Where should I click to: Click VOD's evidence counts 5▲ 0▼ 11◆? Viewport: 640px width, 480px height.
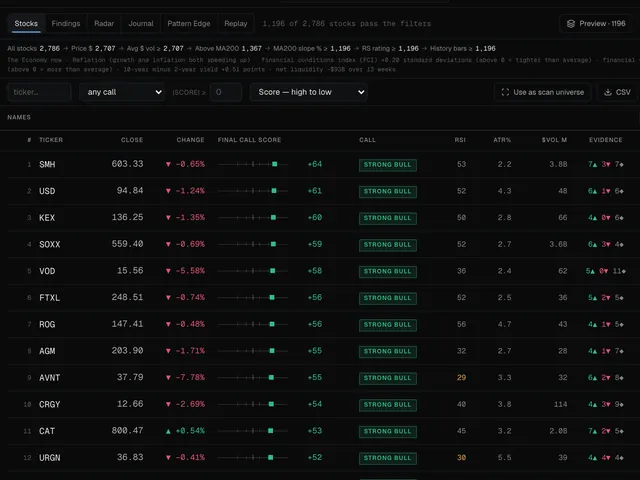(x=606, y=271)
